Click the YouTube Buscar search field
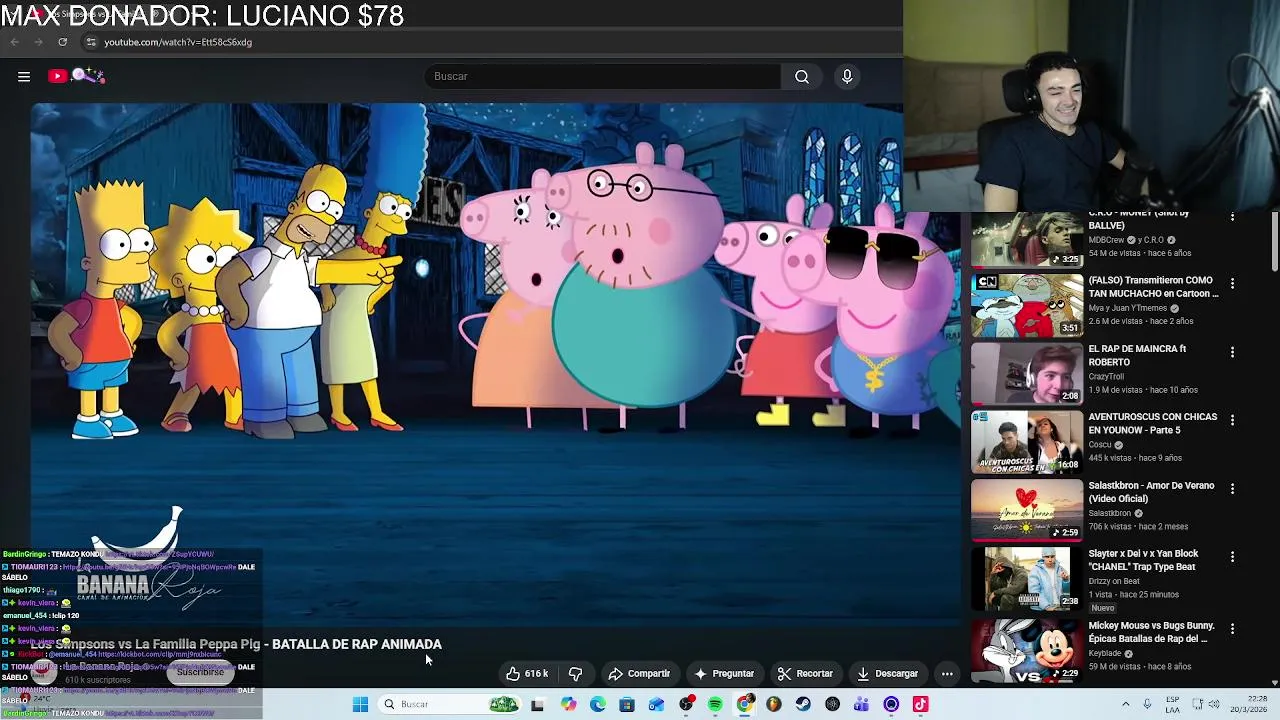 603,76
